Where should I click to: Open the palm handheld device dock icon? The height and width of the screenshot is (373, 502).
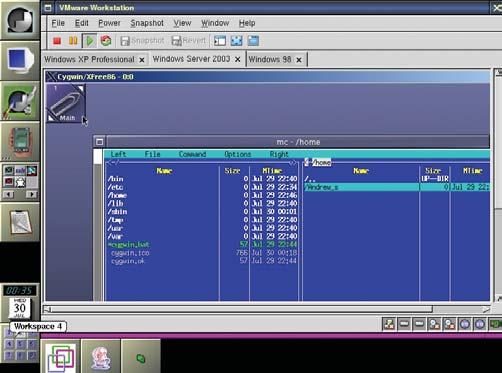point(20,142)
